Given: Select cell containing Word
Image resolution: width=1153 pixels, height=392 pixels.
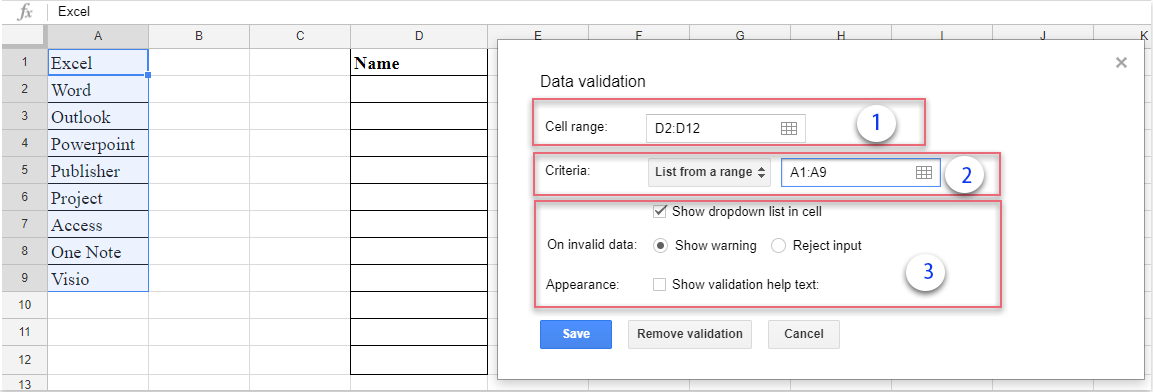Looking at the screenshot, I should tap(98, 90).
